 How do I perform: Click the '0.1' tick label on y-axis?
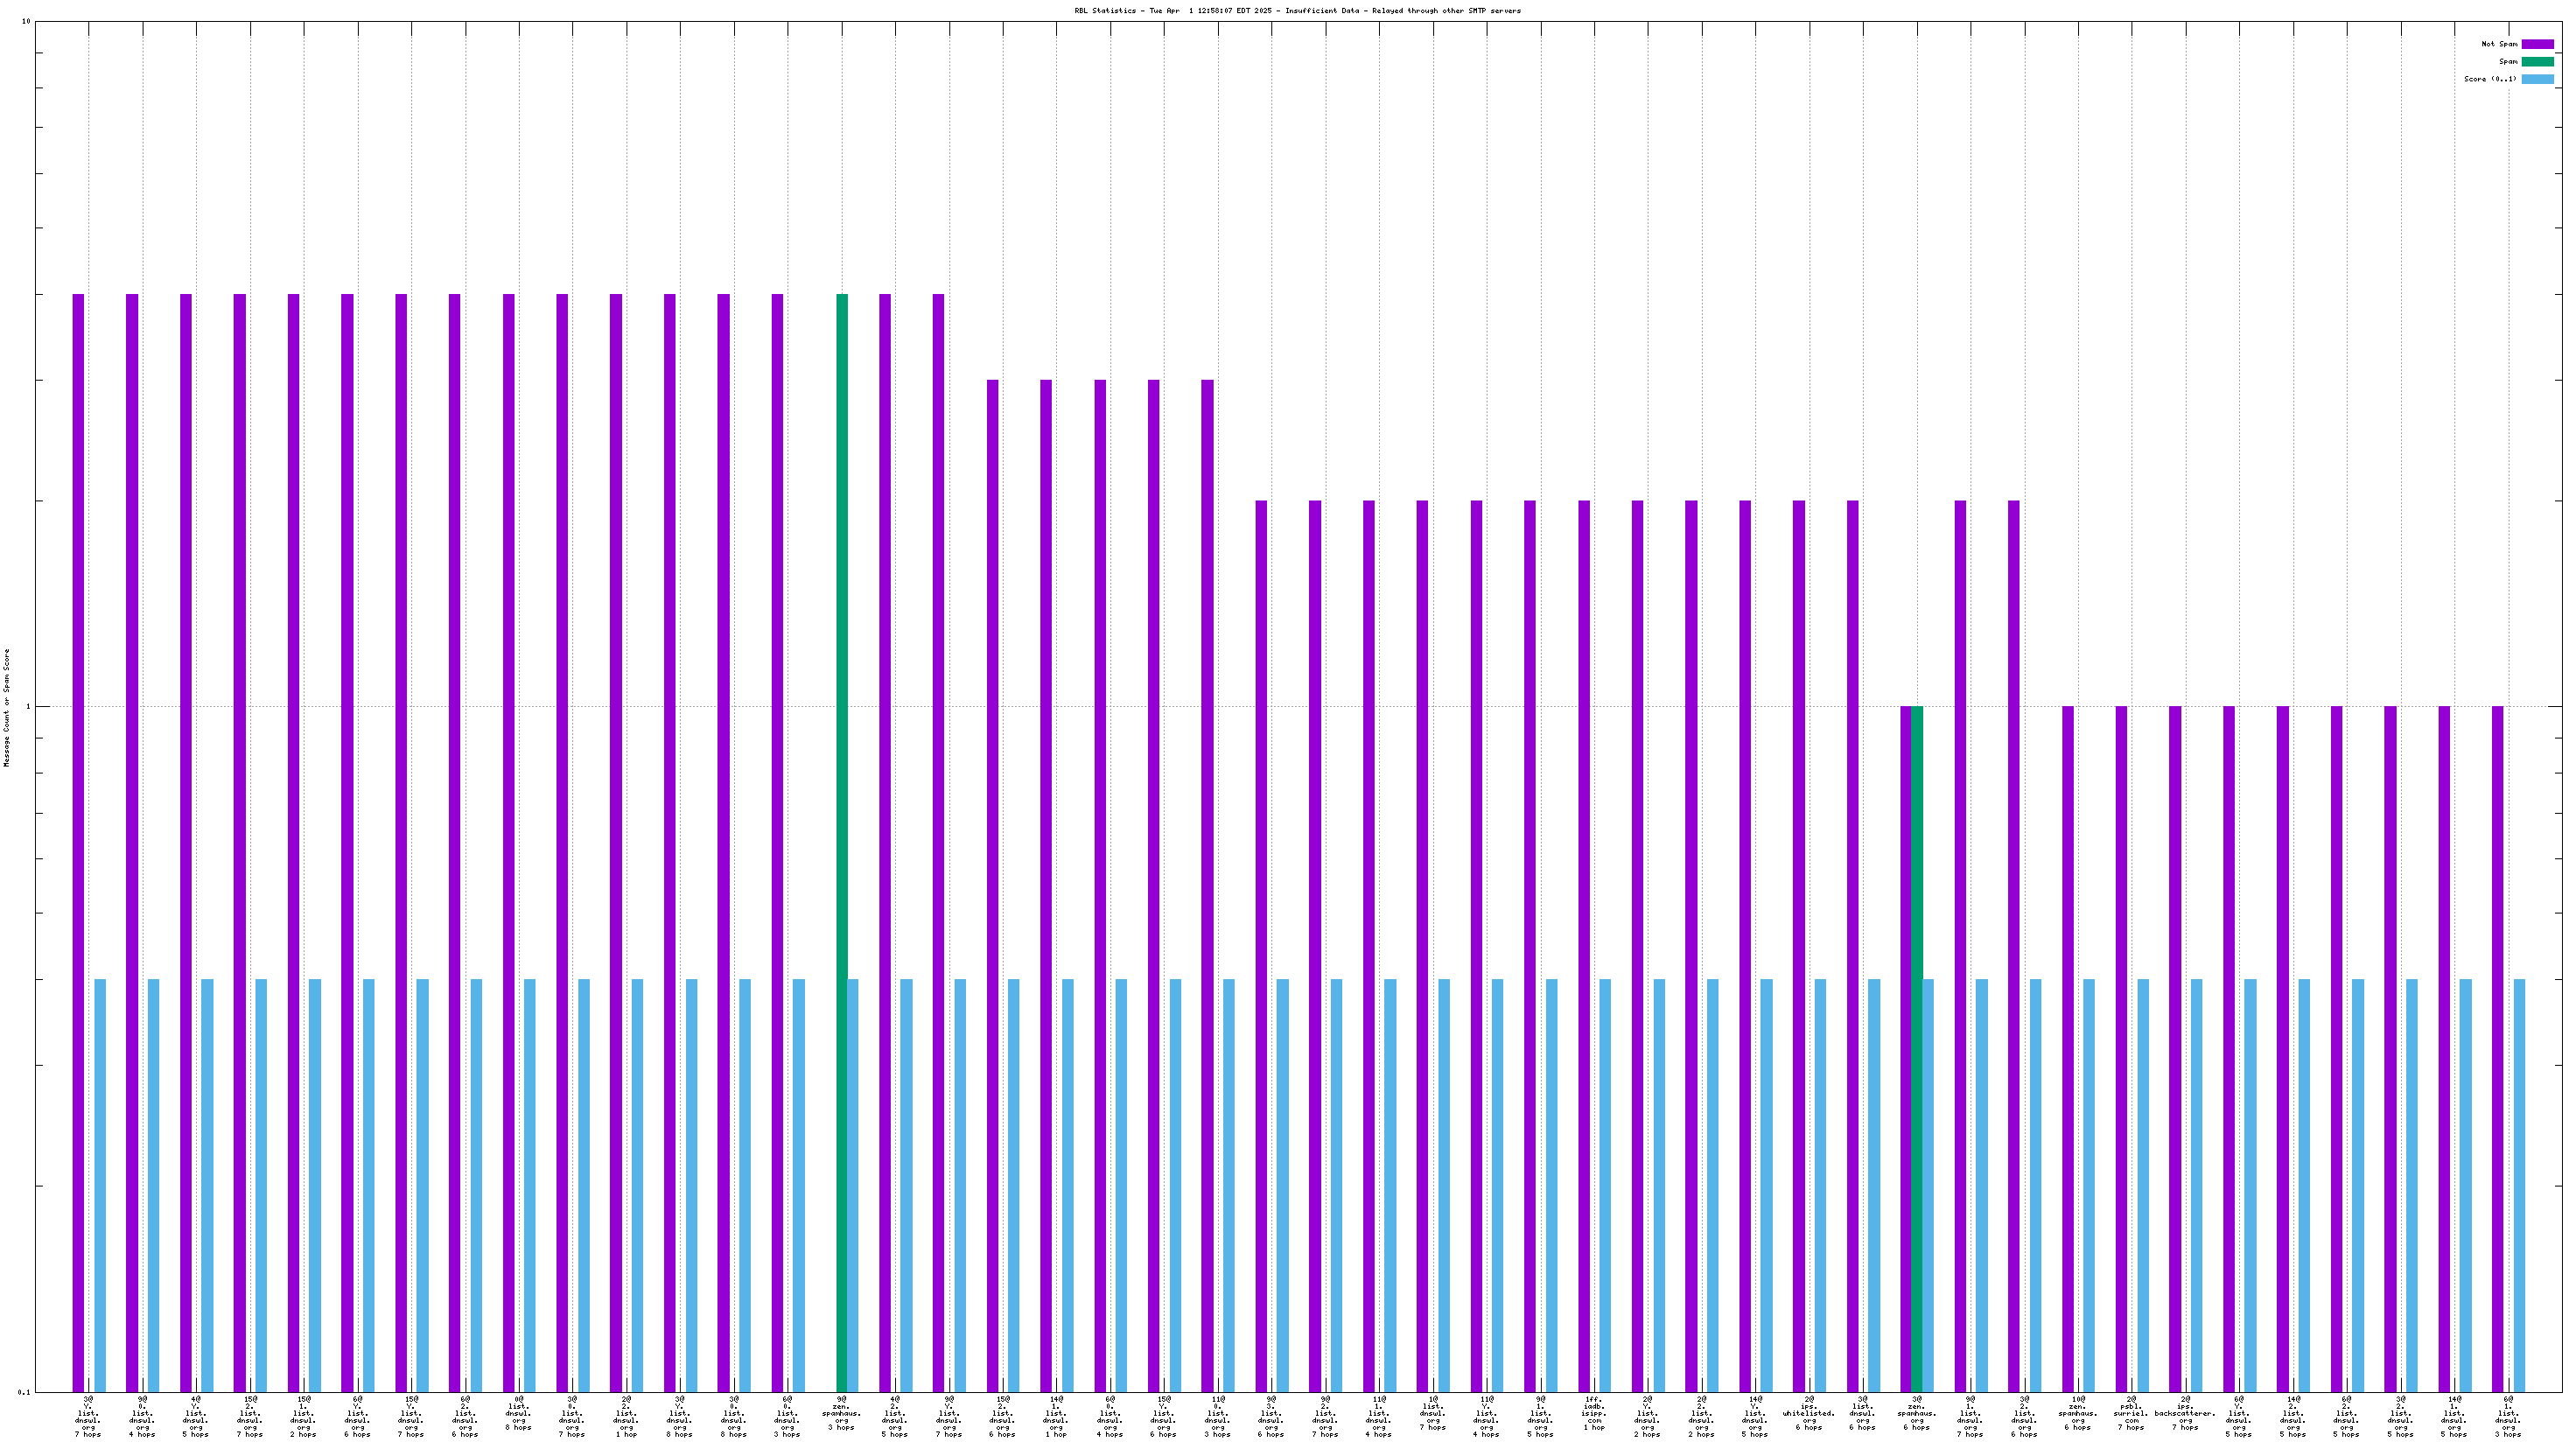[x=24, y=1392]
